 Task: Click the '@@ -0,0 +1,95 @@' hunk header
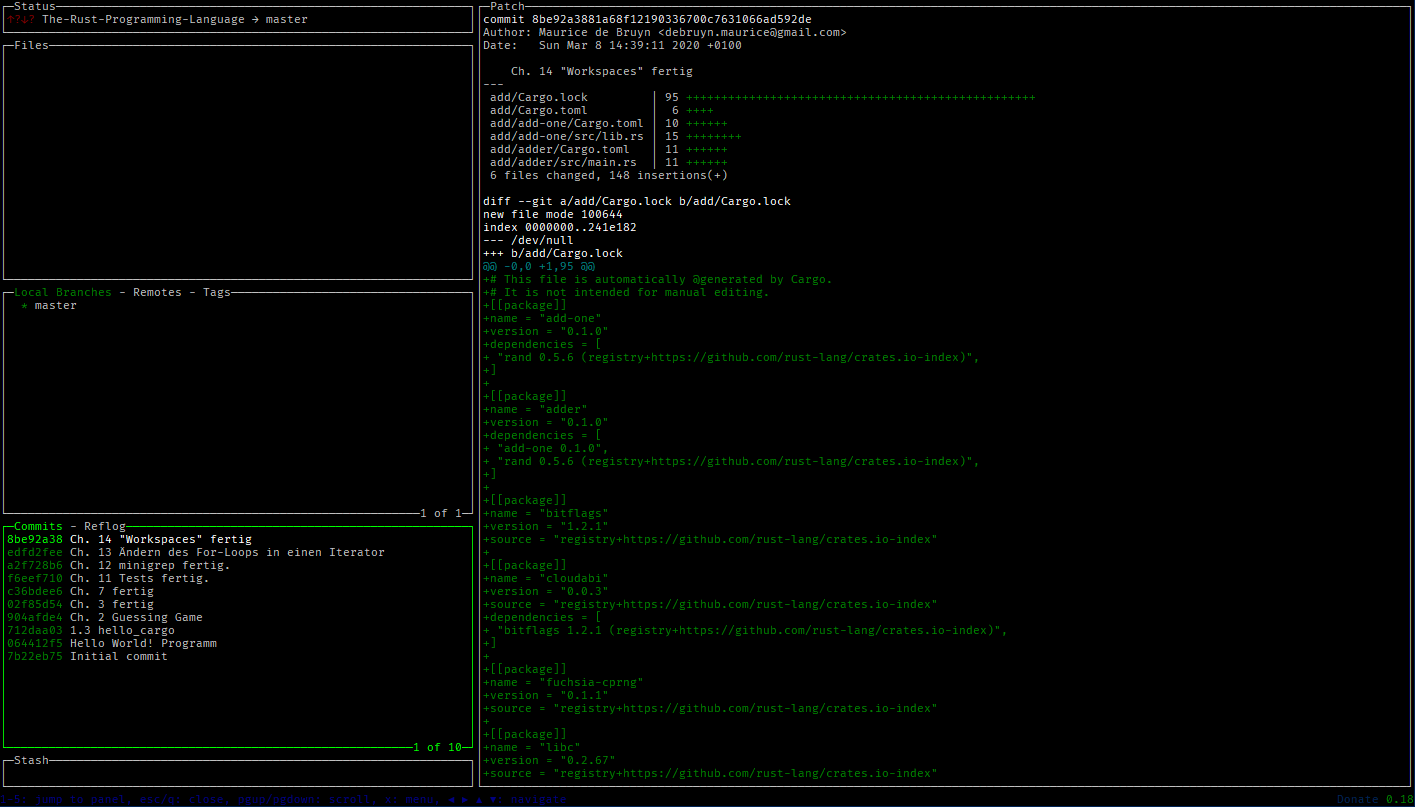[539, 266]
